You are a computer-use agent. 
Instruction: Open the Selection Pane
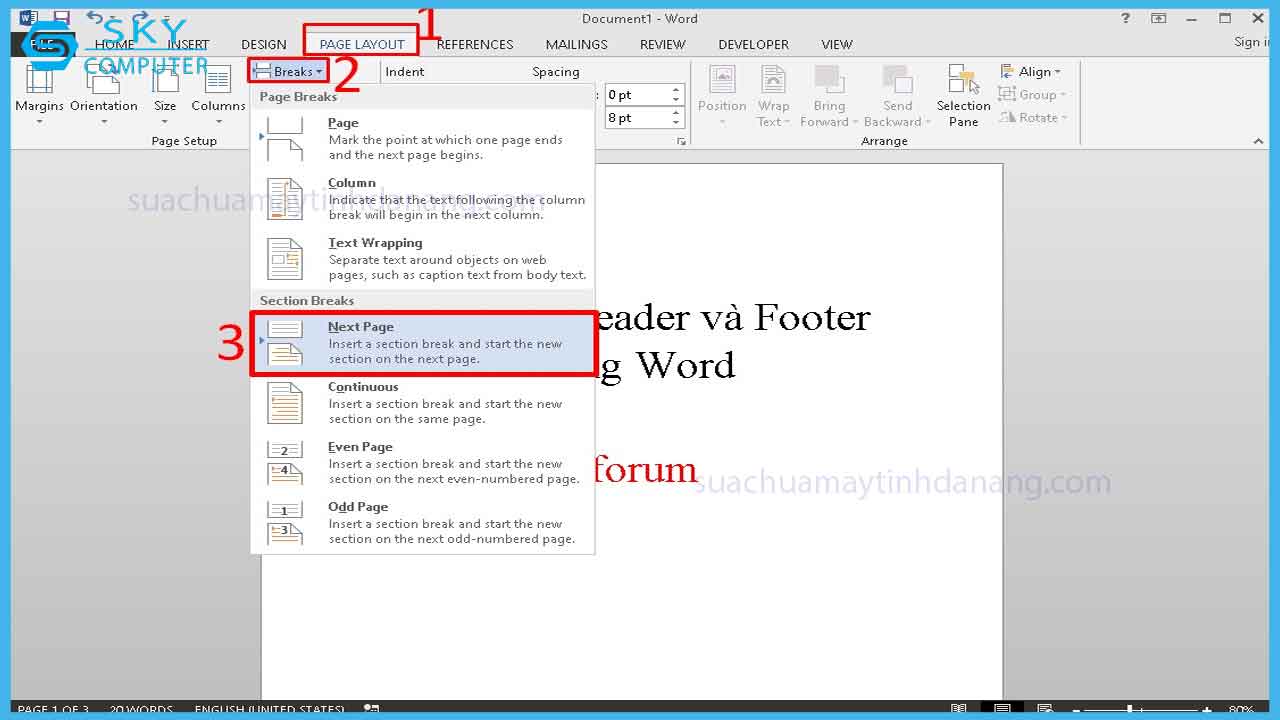[963, 95]
